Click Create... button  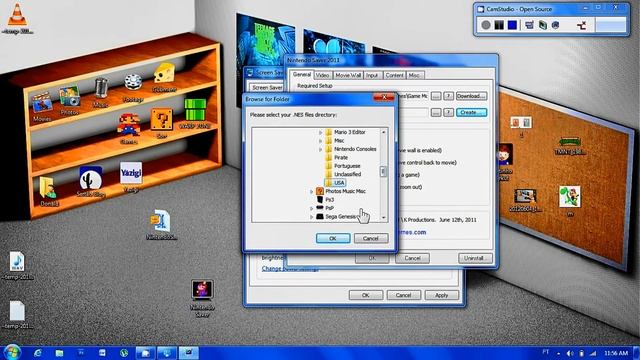click(471, 112)
